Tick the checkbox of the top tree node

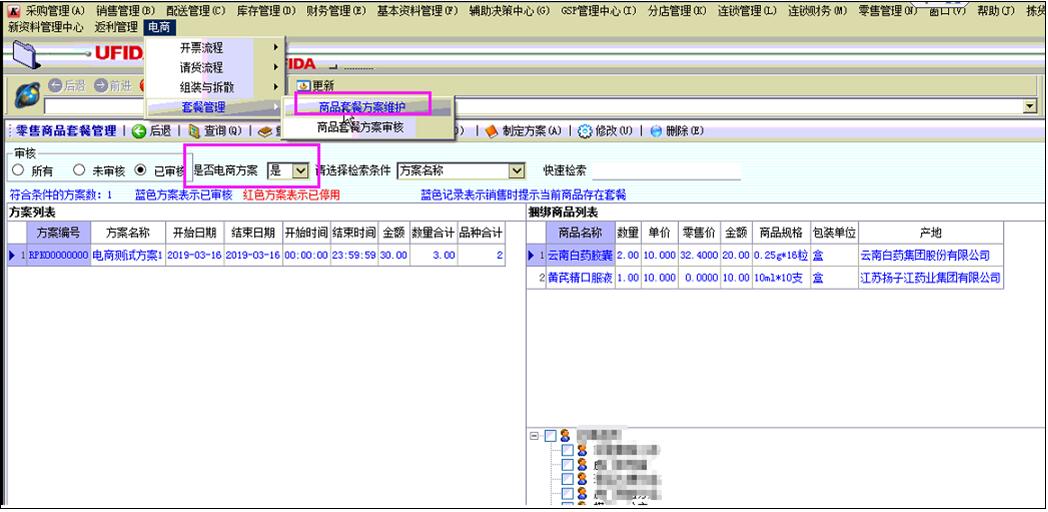click(x=550, y=436)
